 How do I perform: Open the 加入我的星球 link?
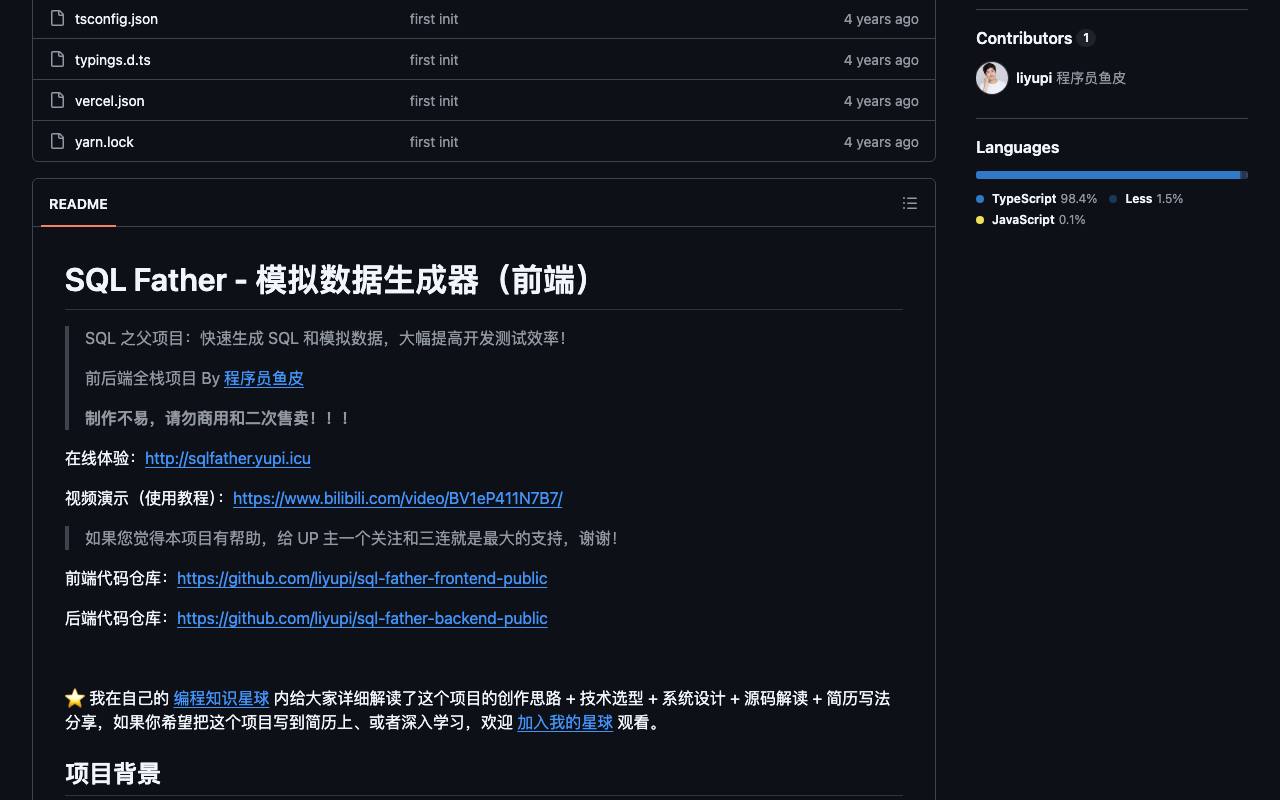point(565,722)
